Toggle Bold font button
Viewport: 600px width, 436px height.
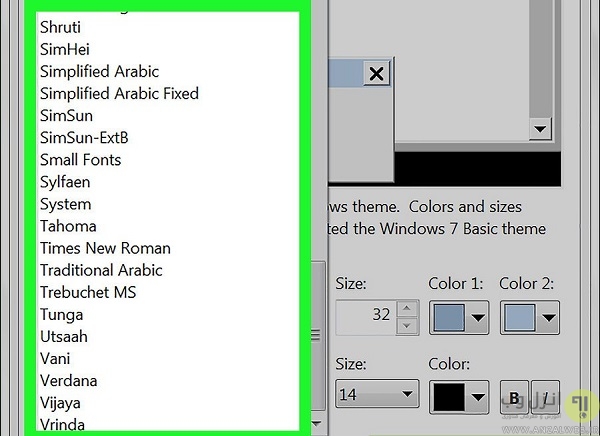(514, 397)
